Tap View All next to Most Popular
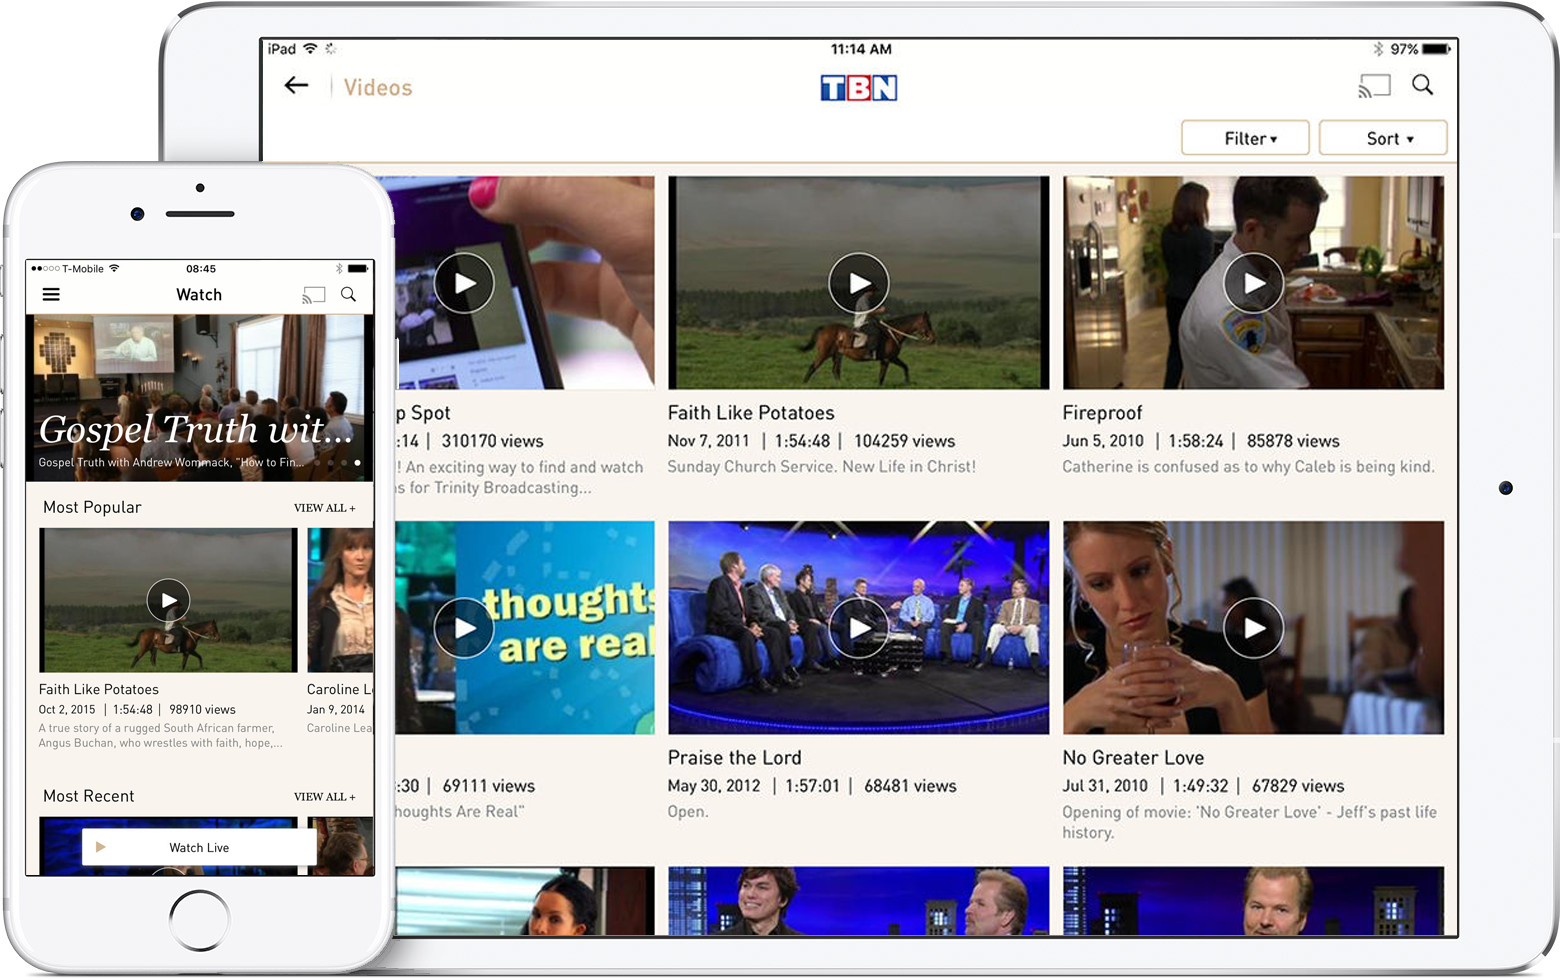Viewport: 1560px width, 980px height. coord(324,508)
